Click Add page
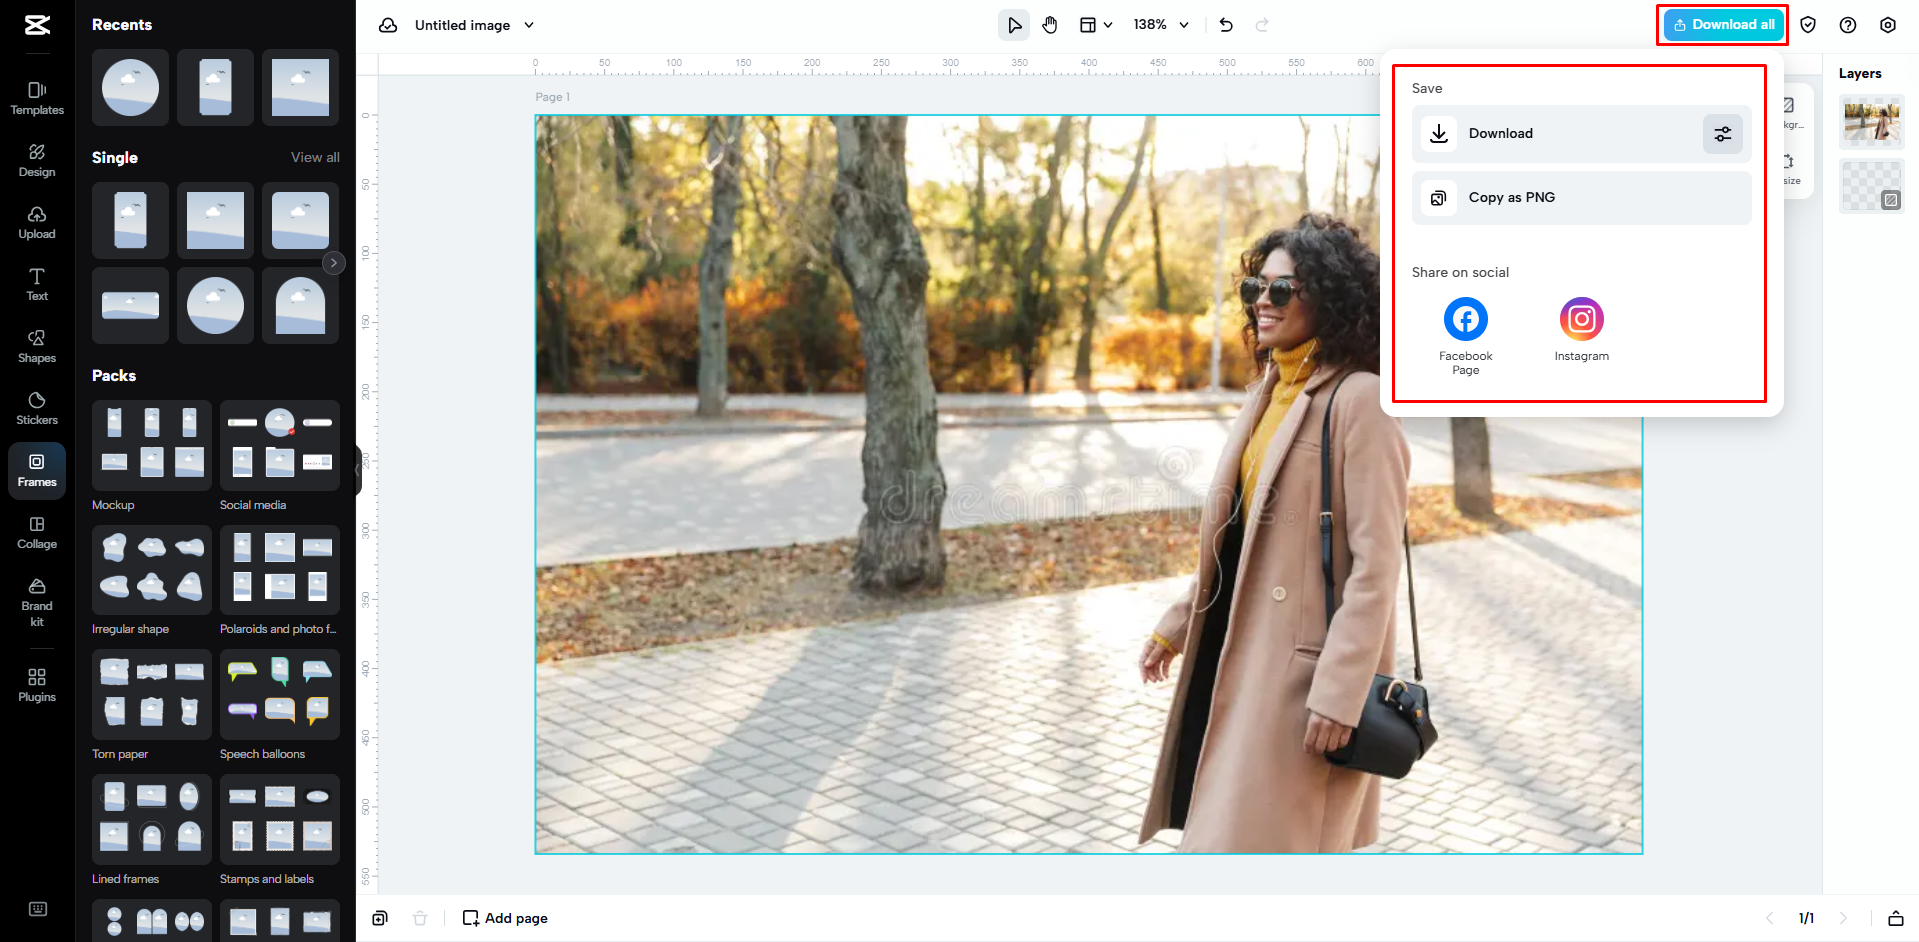 coord(505,918)
